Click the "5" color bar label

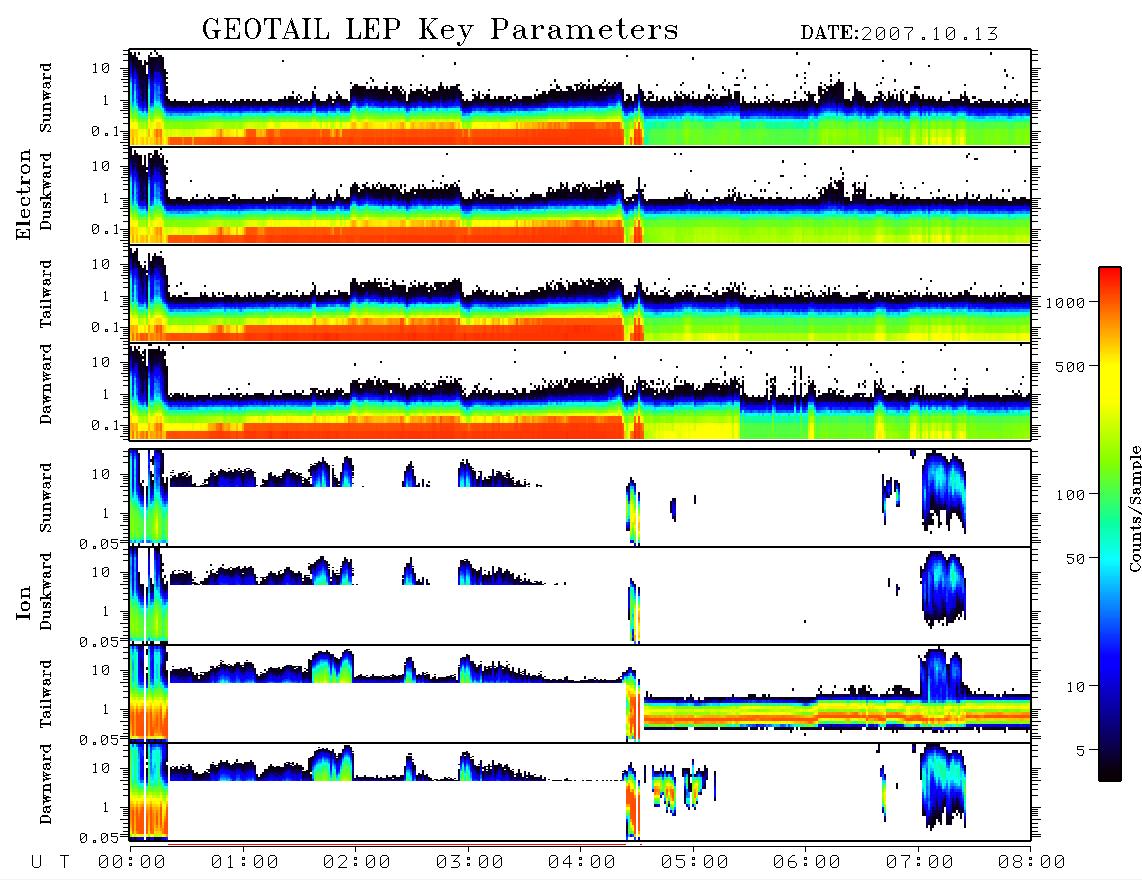(1080, 750)
